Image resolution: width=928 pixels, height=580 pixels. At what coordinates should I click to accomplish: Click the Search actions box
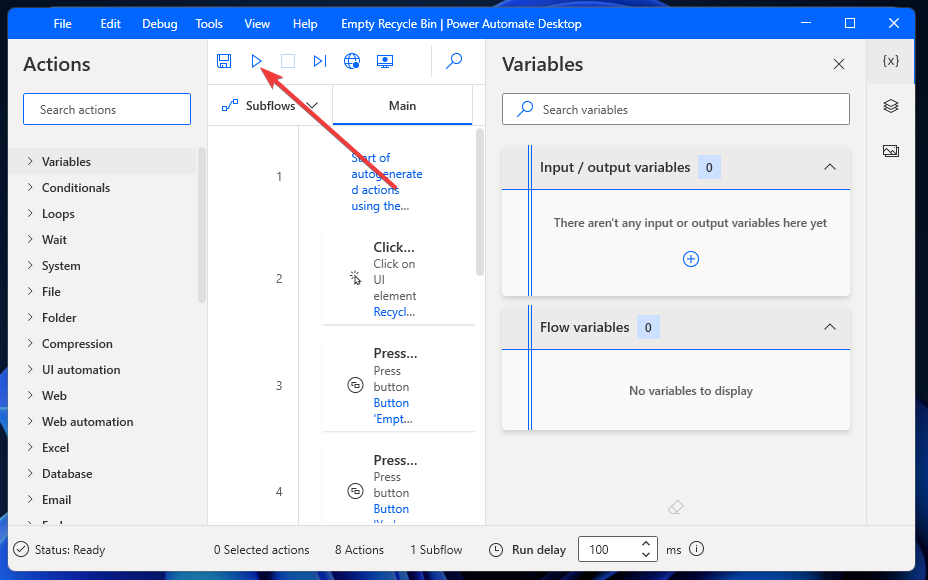coord(107,109)
